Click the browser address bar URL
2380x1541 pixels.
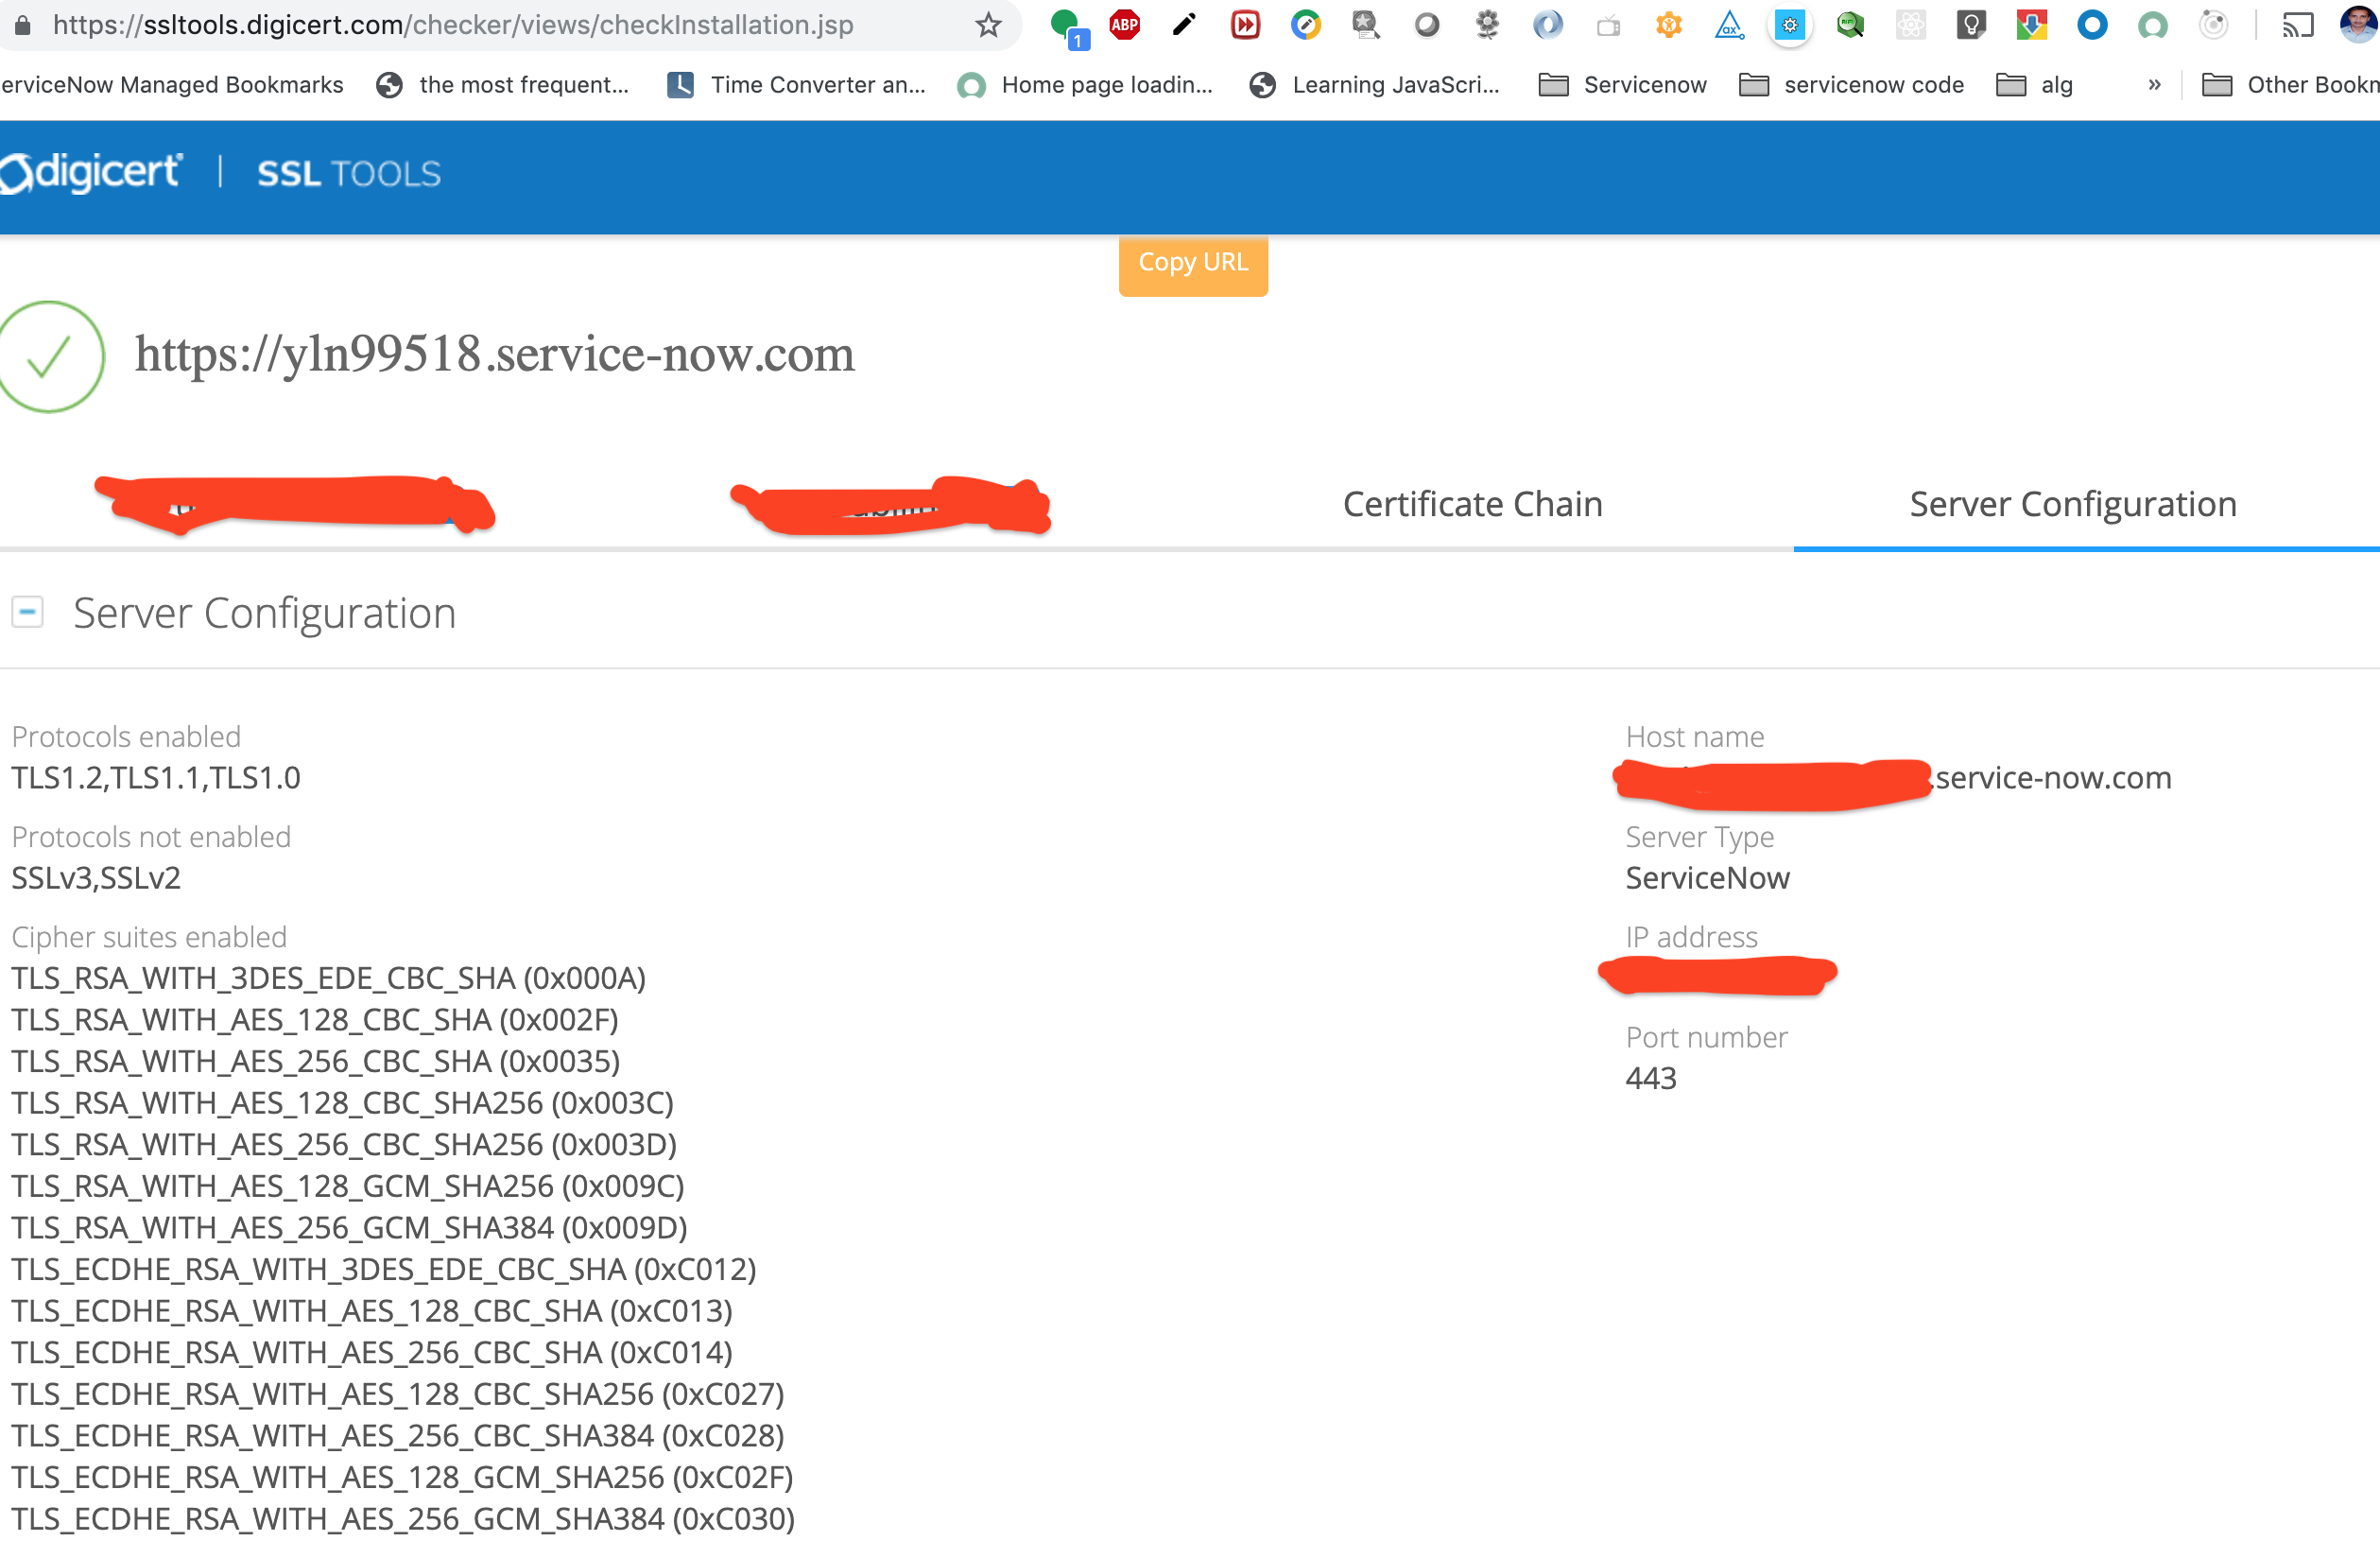point(453,24)
